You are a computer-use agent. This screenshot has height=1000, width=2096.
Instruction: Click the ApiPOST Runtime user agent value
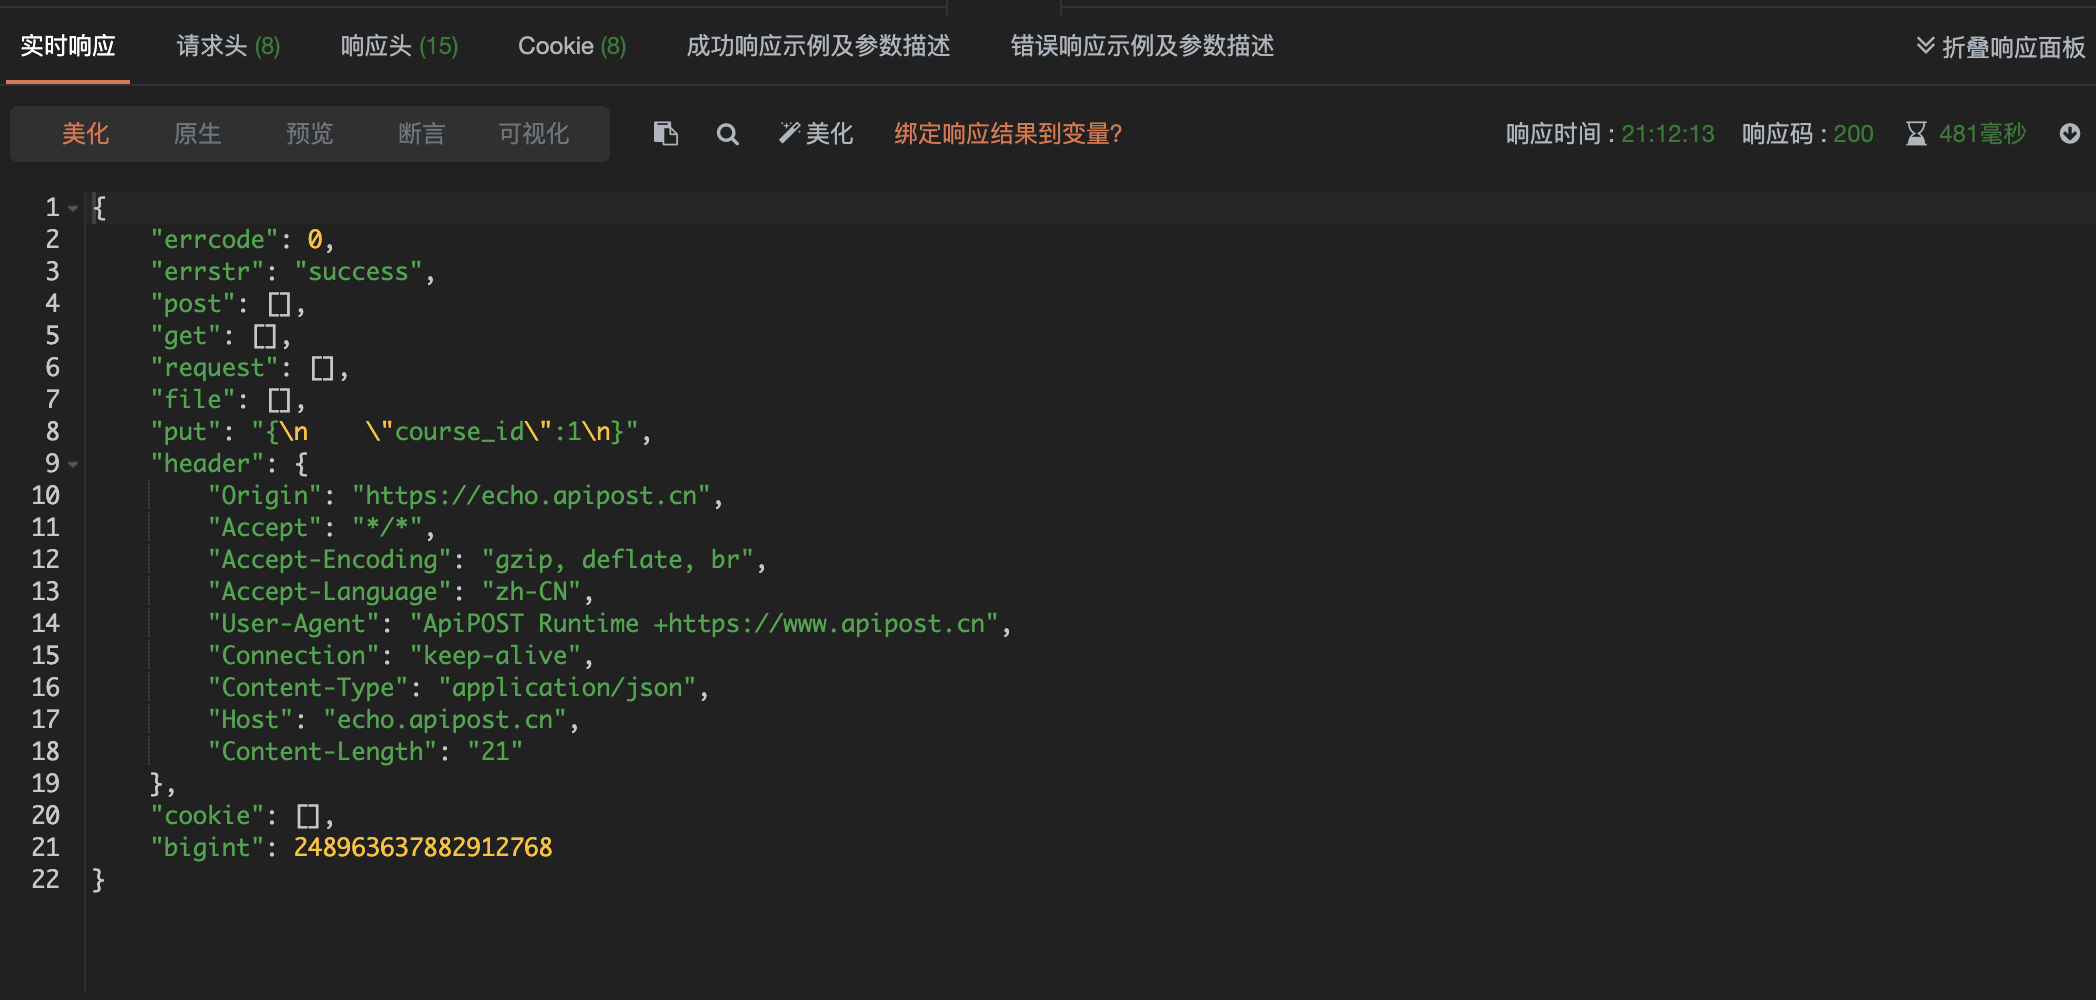point(704,624)
